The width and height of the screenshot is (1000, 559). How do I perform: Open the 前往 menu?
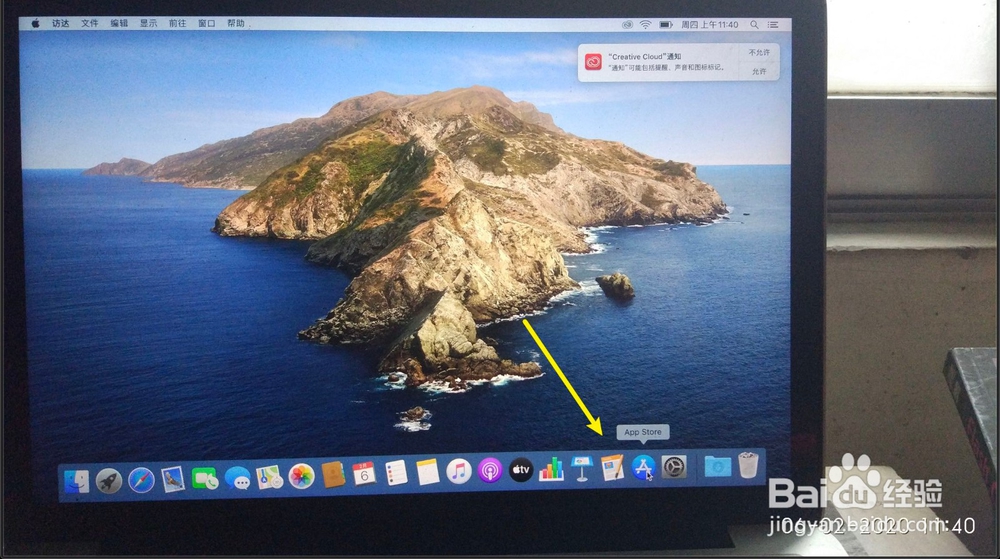click(177, 23)
